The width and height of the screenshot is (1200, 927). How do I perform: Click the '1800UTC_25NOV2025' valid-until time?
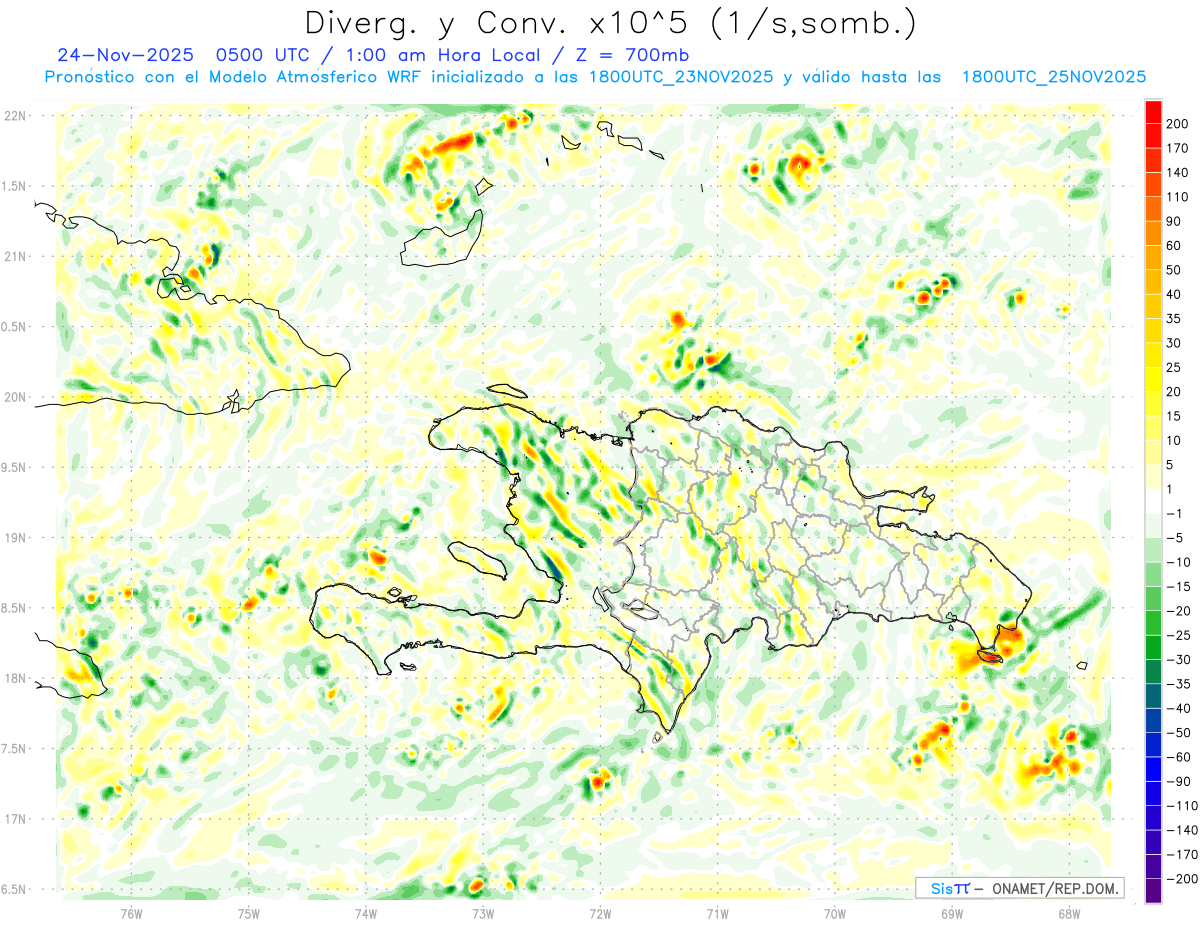tap(1053, 77)
